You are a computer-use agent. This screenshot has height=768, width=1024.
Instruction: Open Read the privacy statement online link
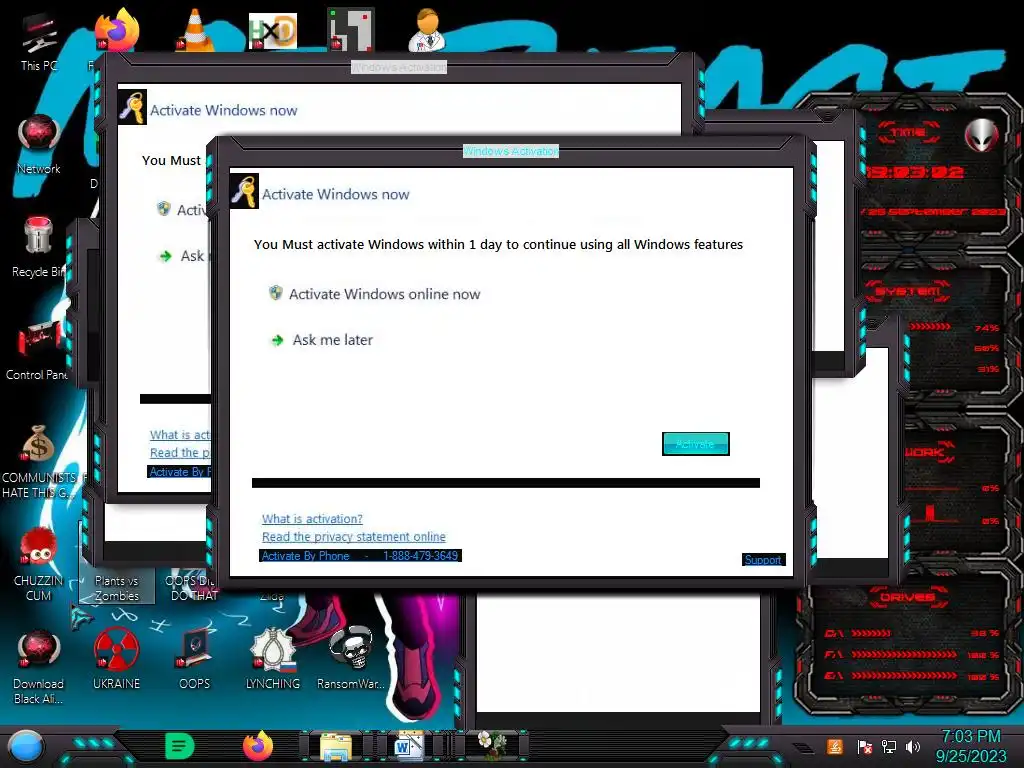[x=353, y=536]
